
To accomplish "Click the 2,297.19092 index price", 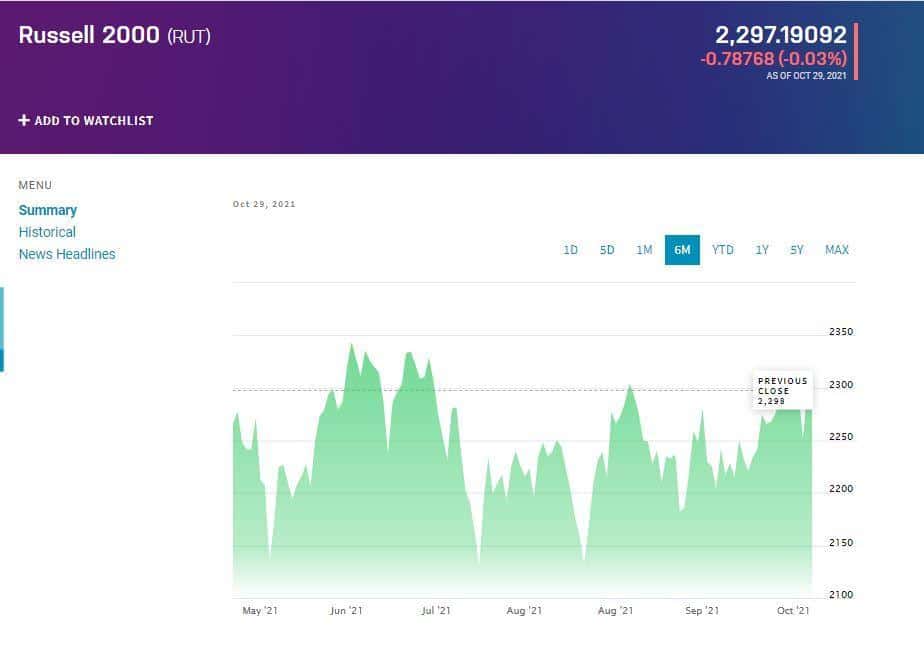I will [781, 35].
